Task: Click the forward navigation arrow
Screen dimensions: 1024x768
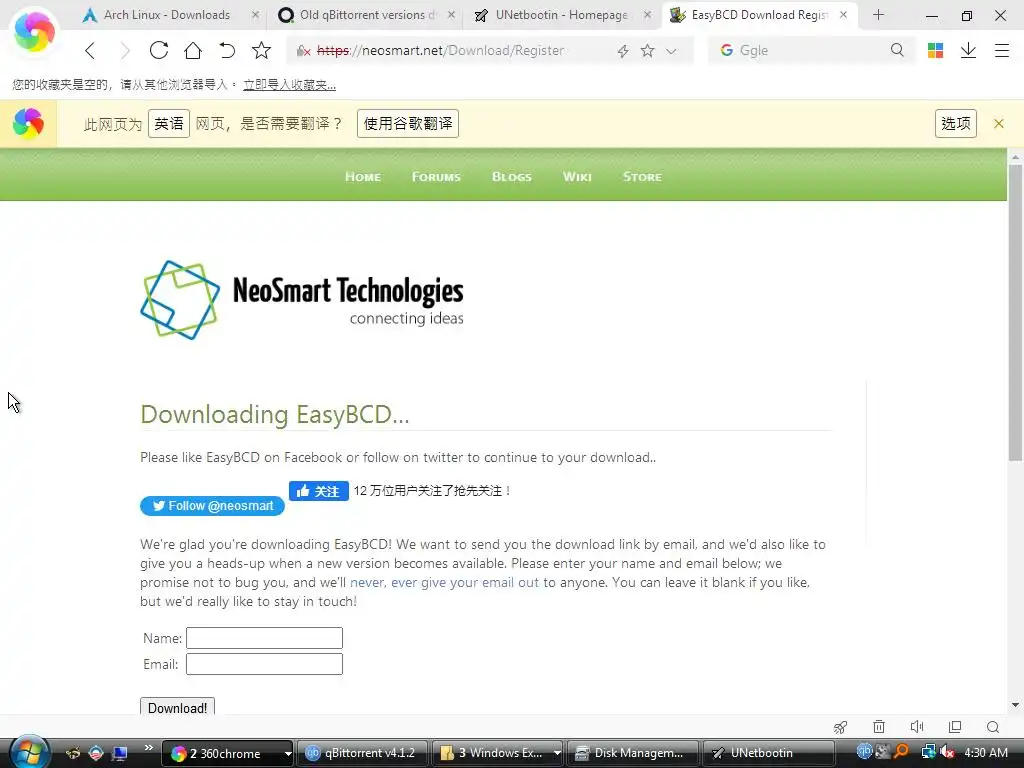Action: pos(125,50)
